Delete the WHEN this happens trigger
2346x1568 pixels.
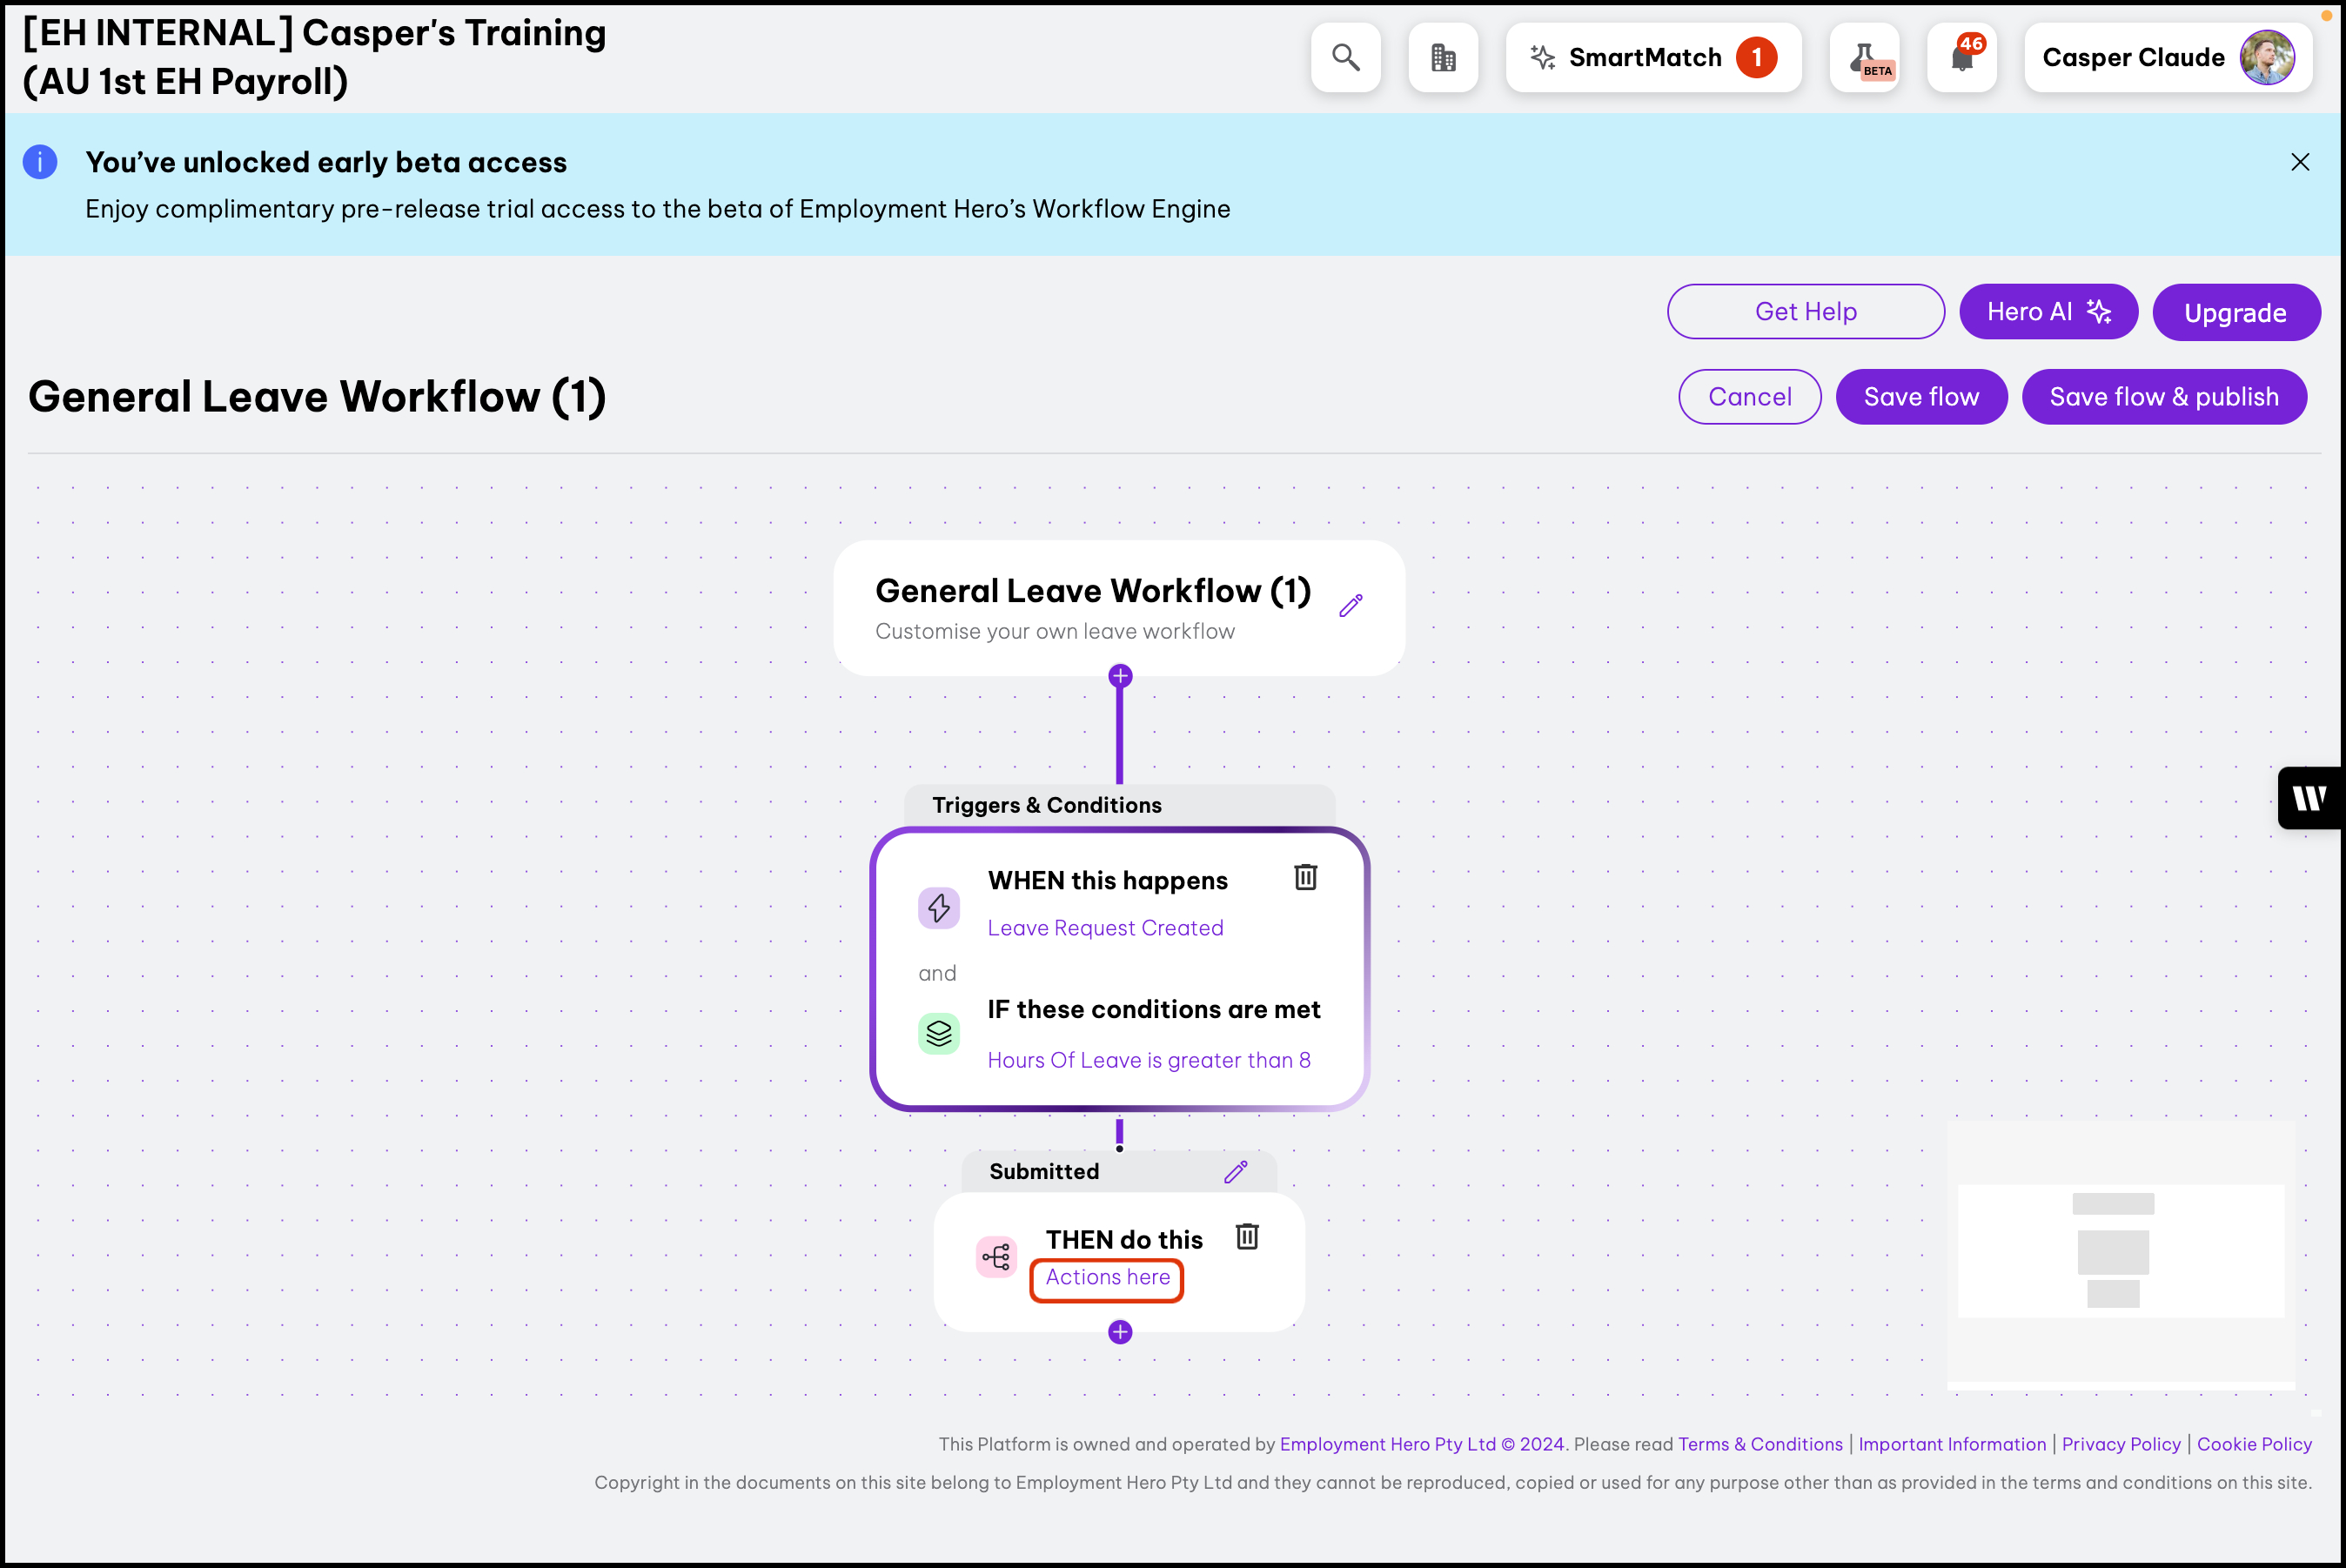pos(1305,877)
